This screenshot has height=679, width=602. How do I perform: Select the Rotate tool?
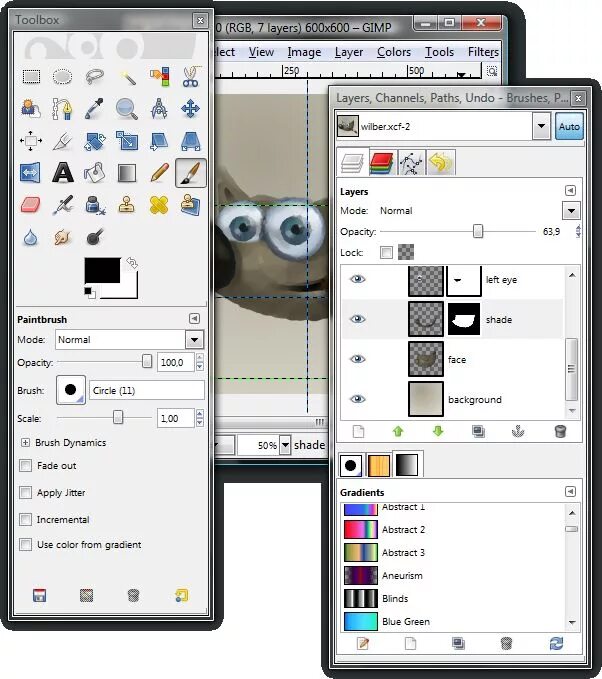pyautogui.click(x=94, y=141)
